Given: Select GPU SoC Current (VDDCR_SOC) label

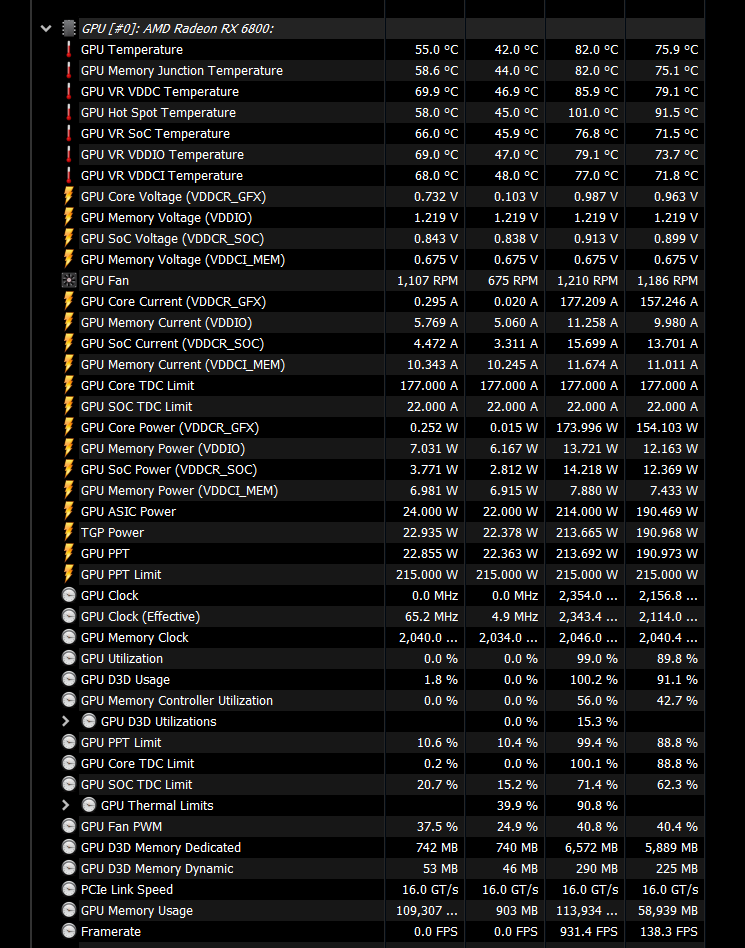Looking at the screenshot, I should tap(172, 343).
